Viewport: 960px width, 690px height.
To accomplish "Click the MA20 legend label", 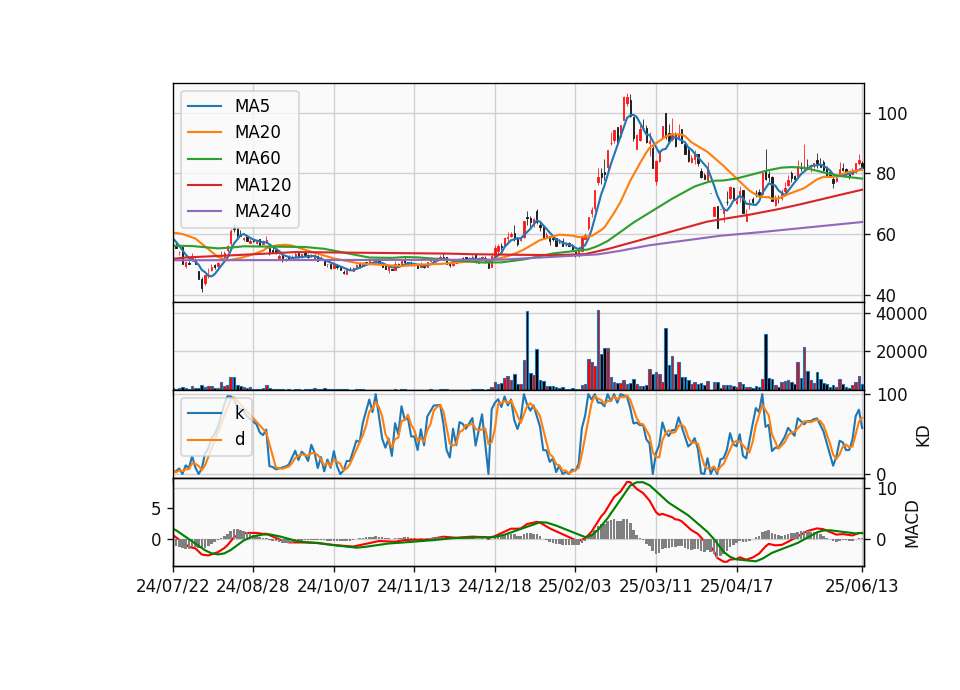I will [x=257, y=132].
